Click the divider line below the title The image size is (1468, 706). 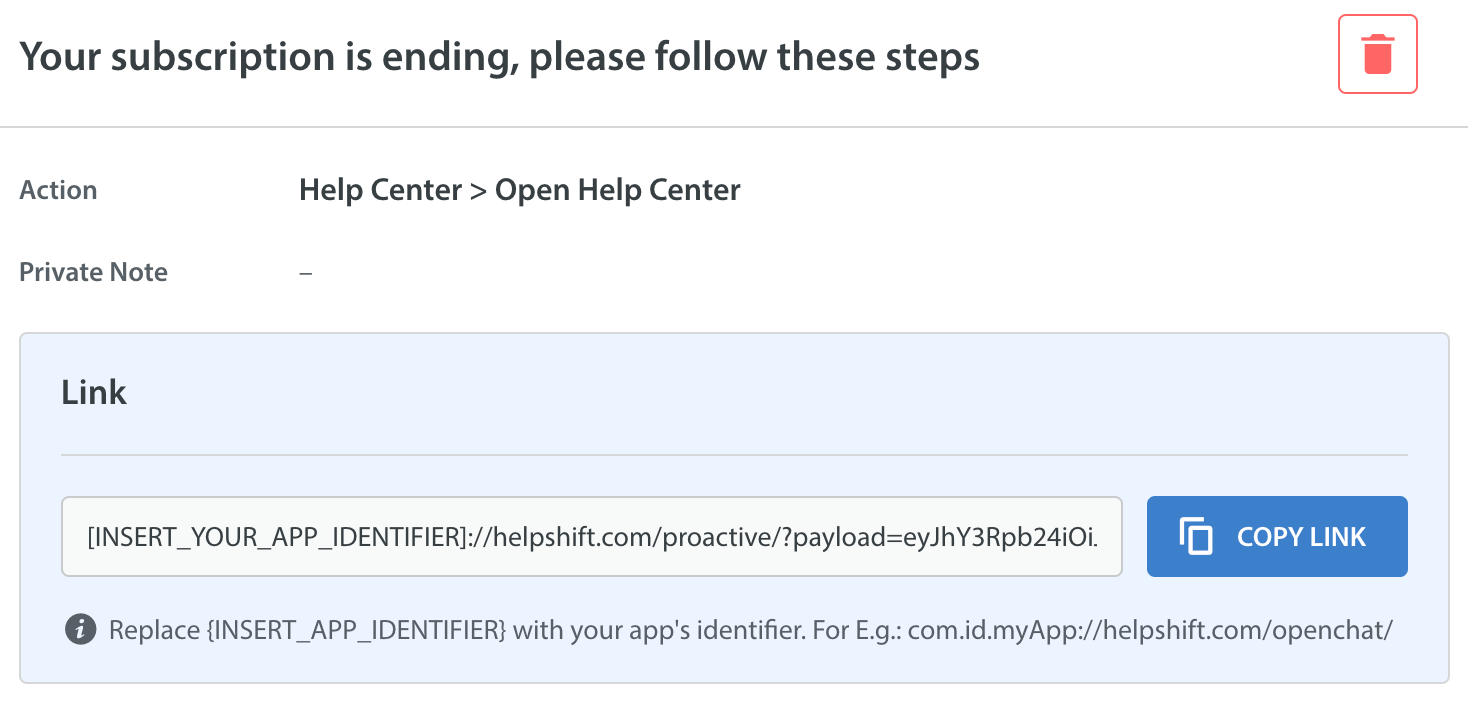click(x=734, y=127)
